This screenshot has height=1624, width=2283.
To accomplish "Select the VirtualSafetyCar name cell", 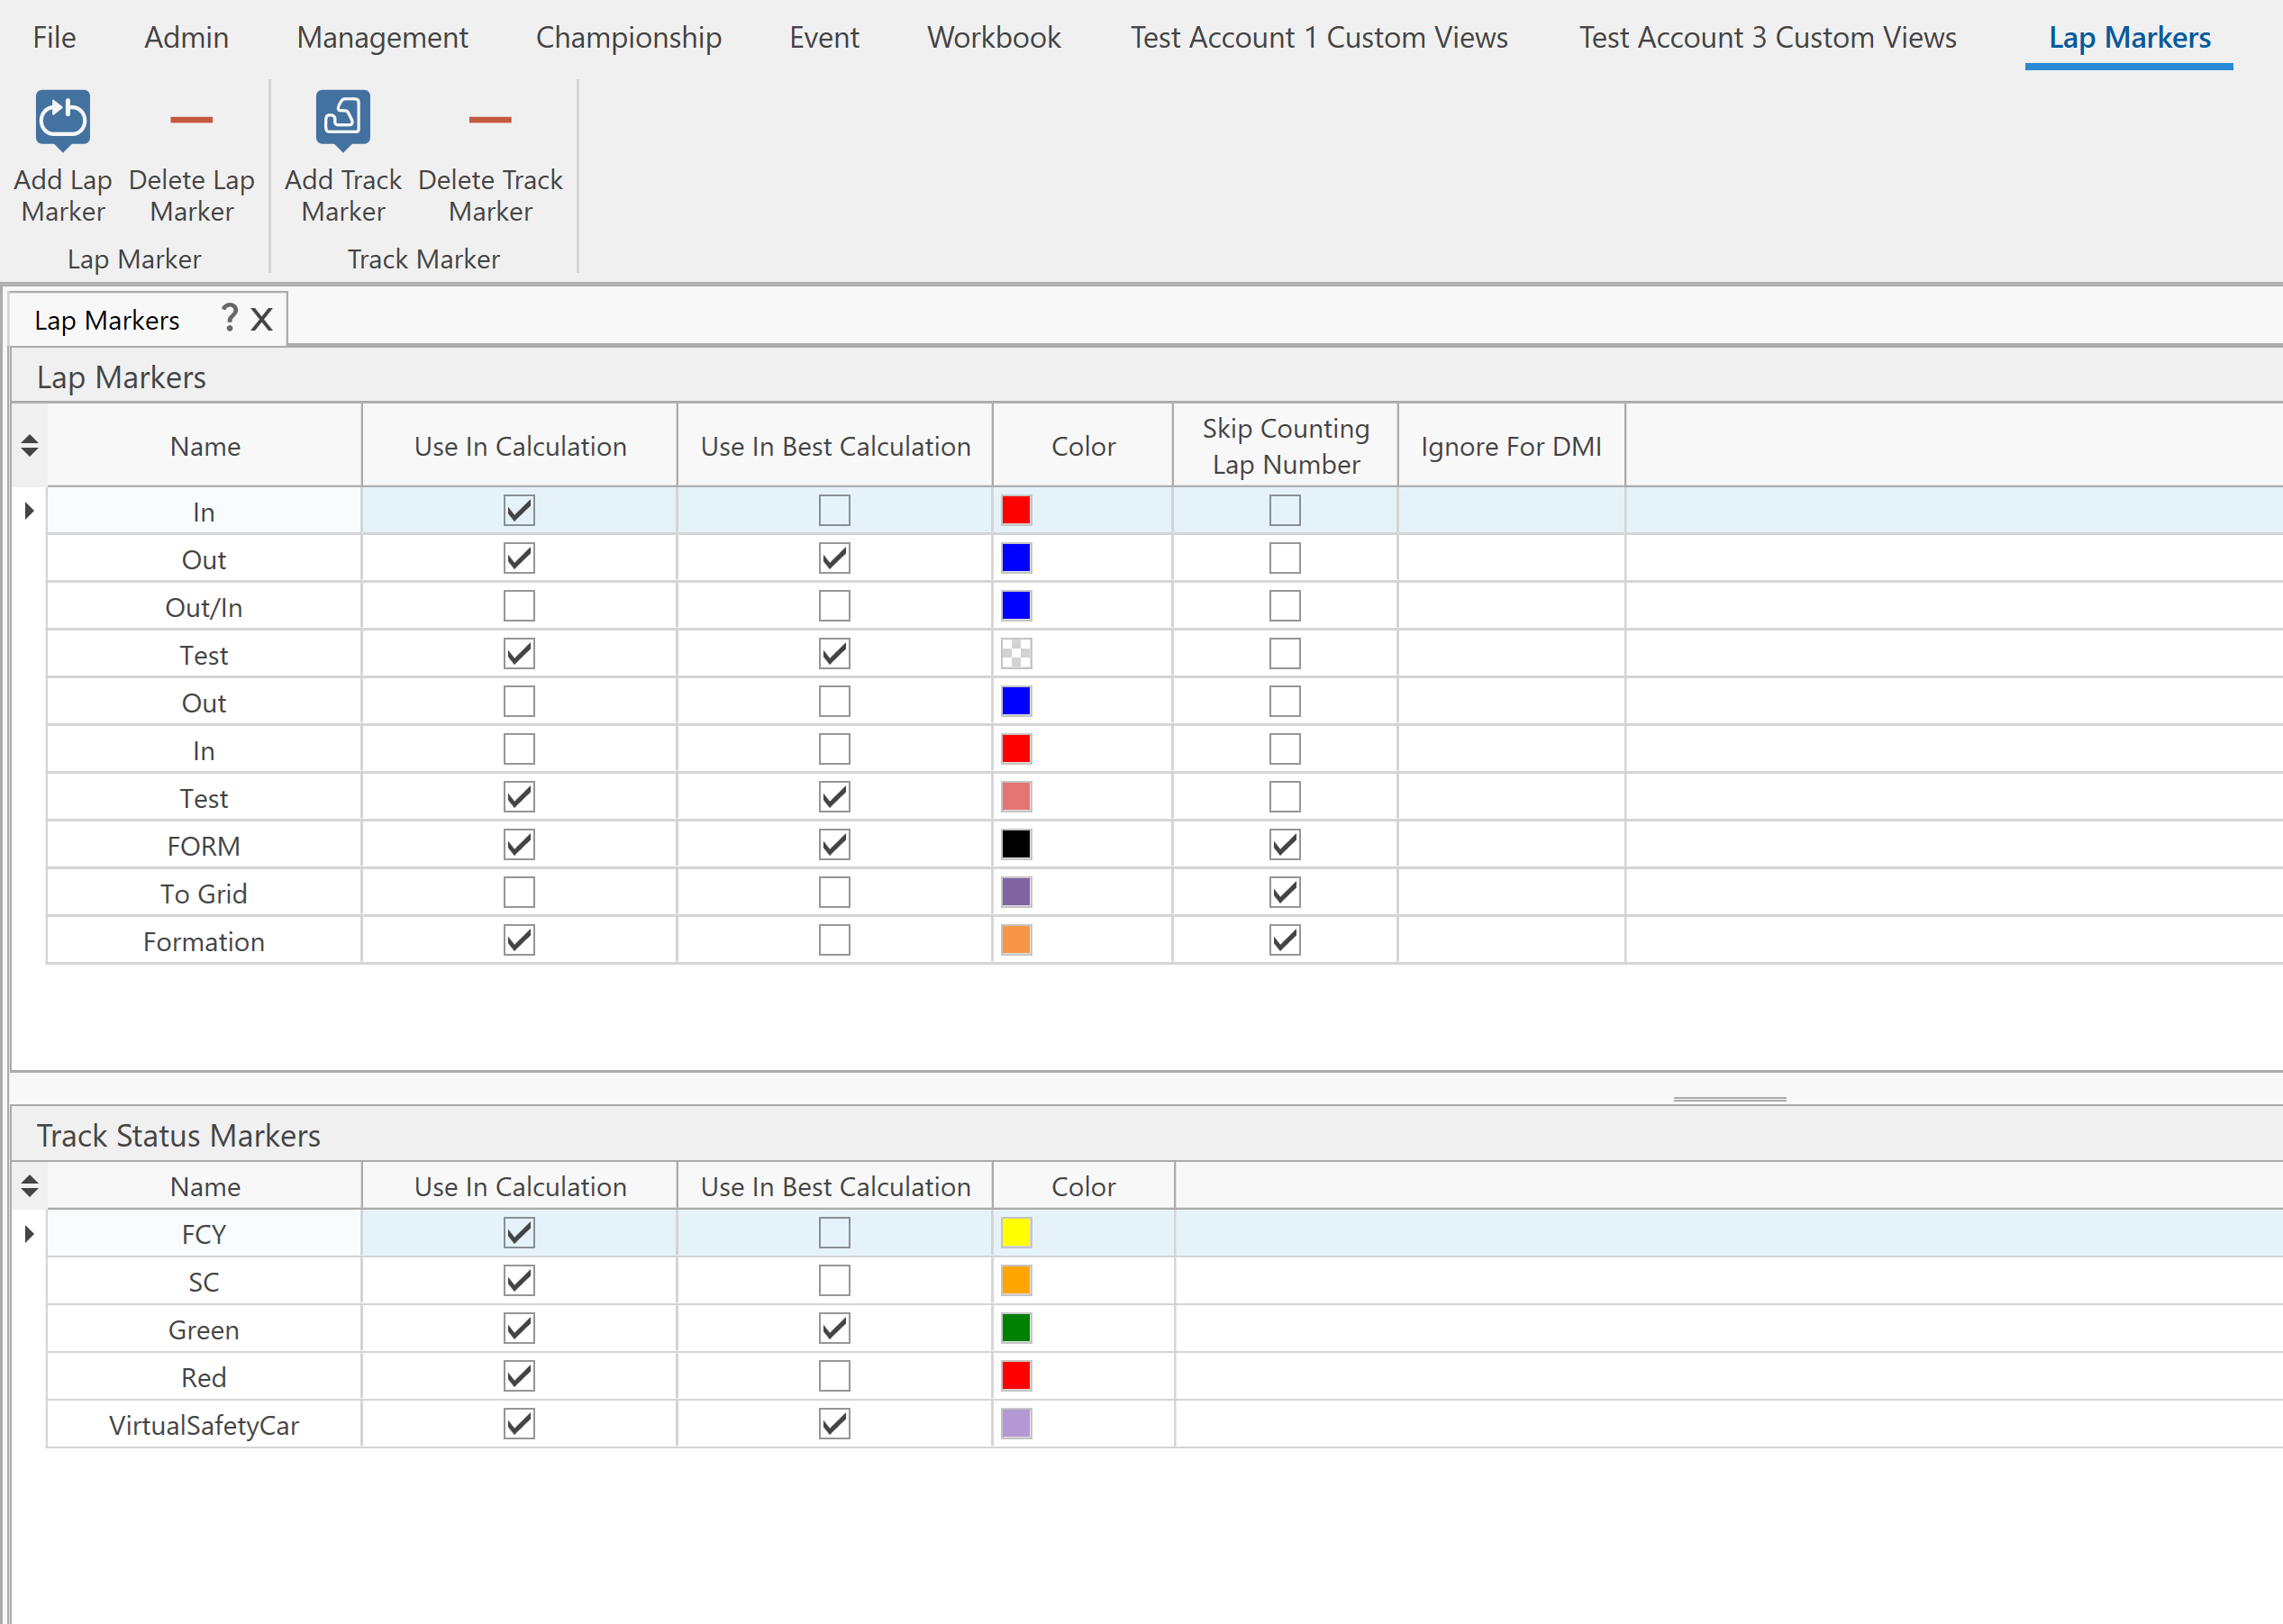I will tap(204, 1425).
